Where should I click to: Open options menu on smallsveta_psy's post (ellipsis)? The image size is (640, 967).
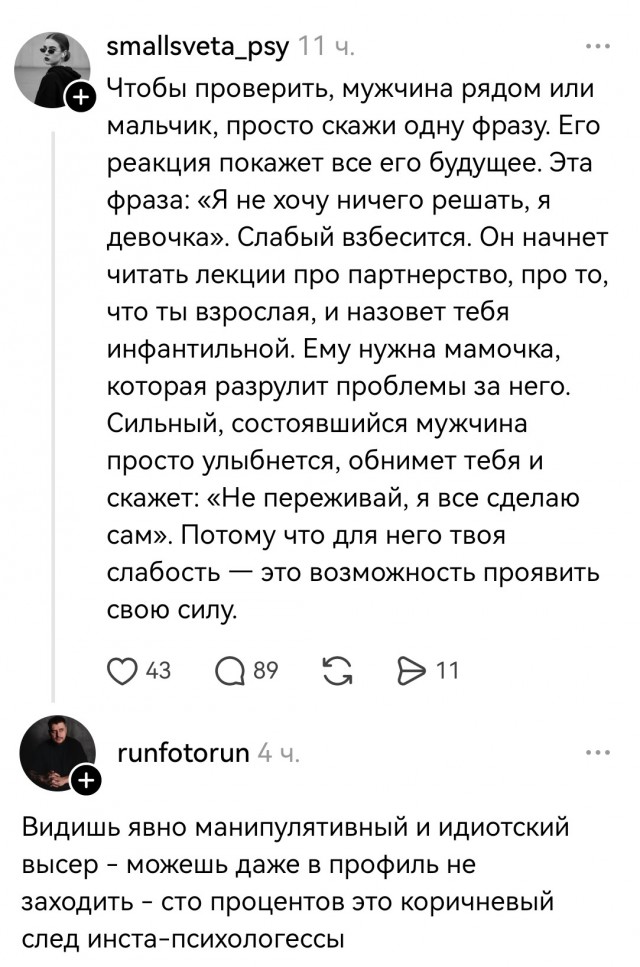[598, 45]
